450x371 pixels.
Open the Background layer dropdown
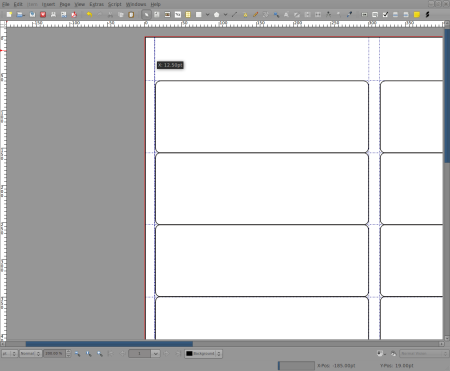point(203,353)
